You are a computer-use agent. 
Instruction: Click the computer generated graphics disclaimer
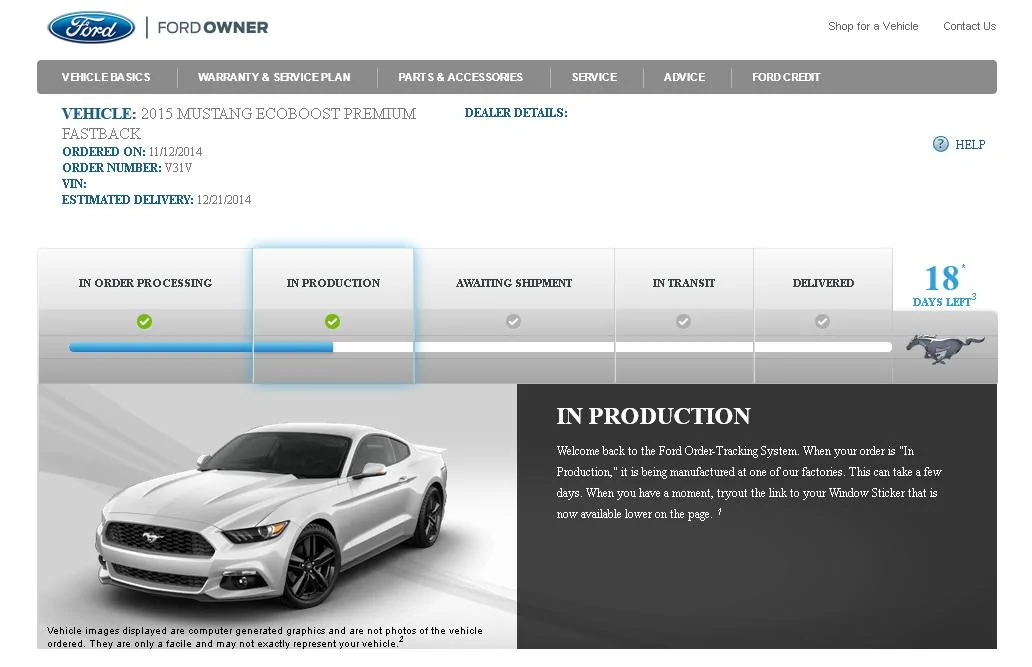tap(265, 637)
